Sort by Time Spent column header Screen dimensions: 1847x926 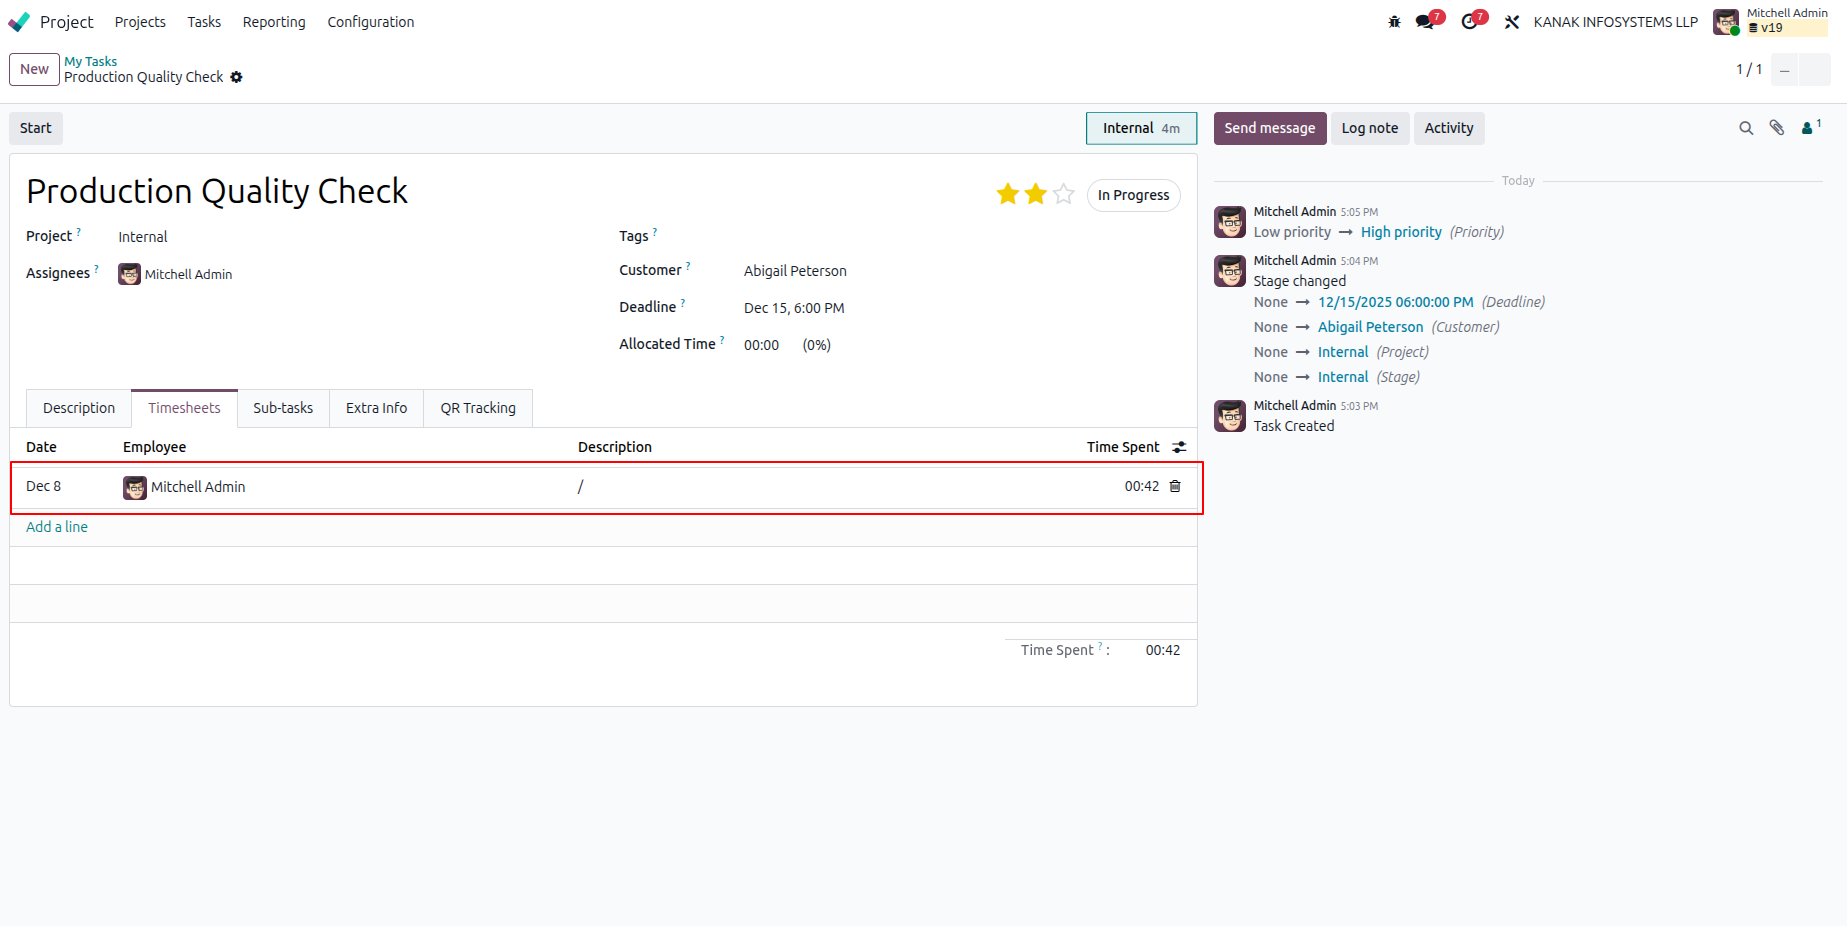point(1123,447)
